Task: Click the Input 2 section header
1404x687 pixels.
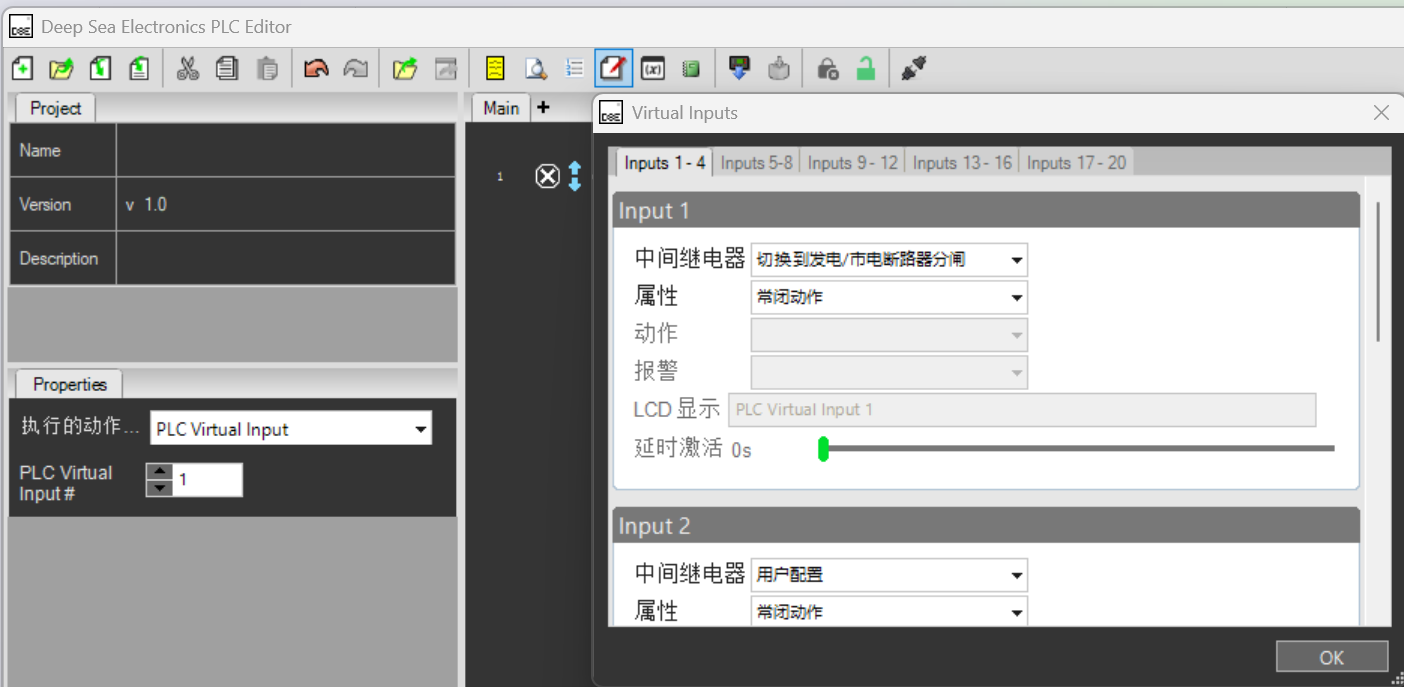Action: [986, 526]
